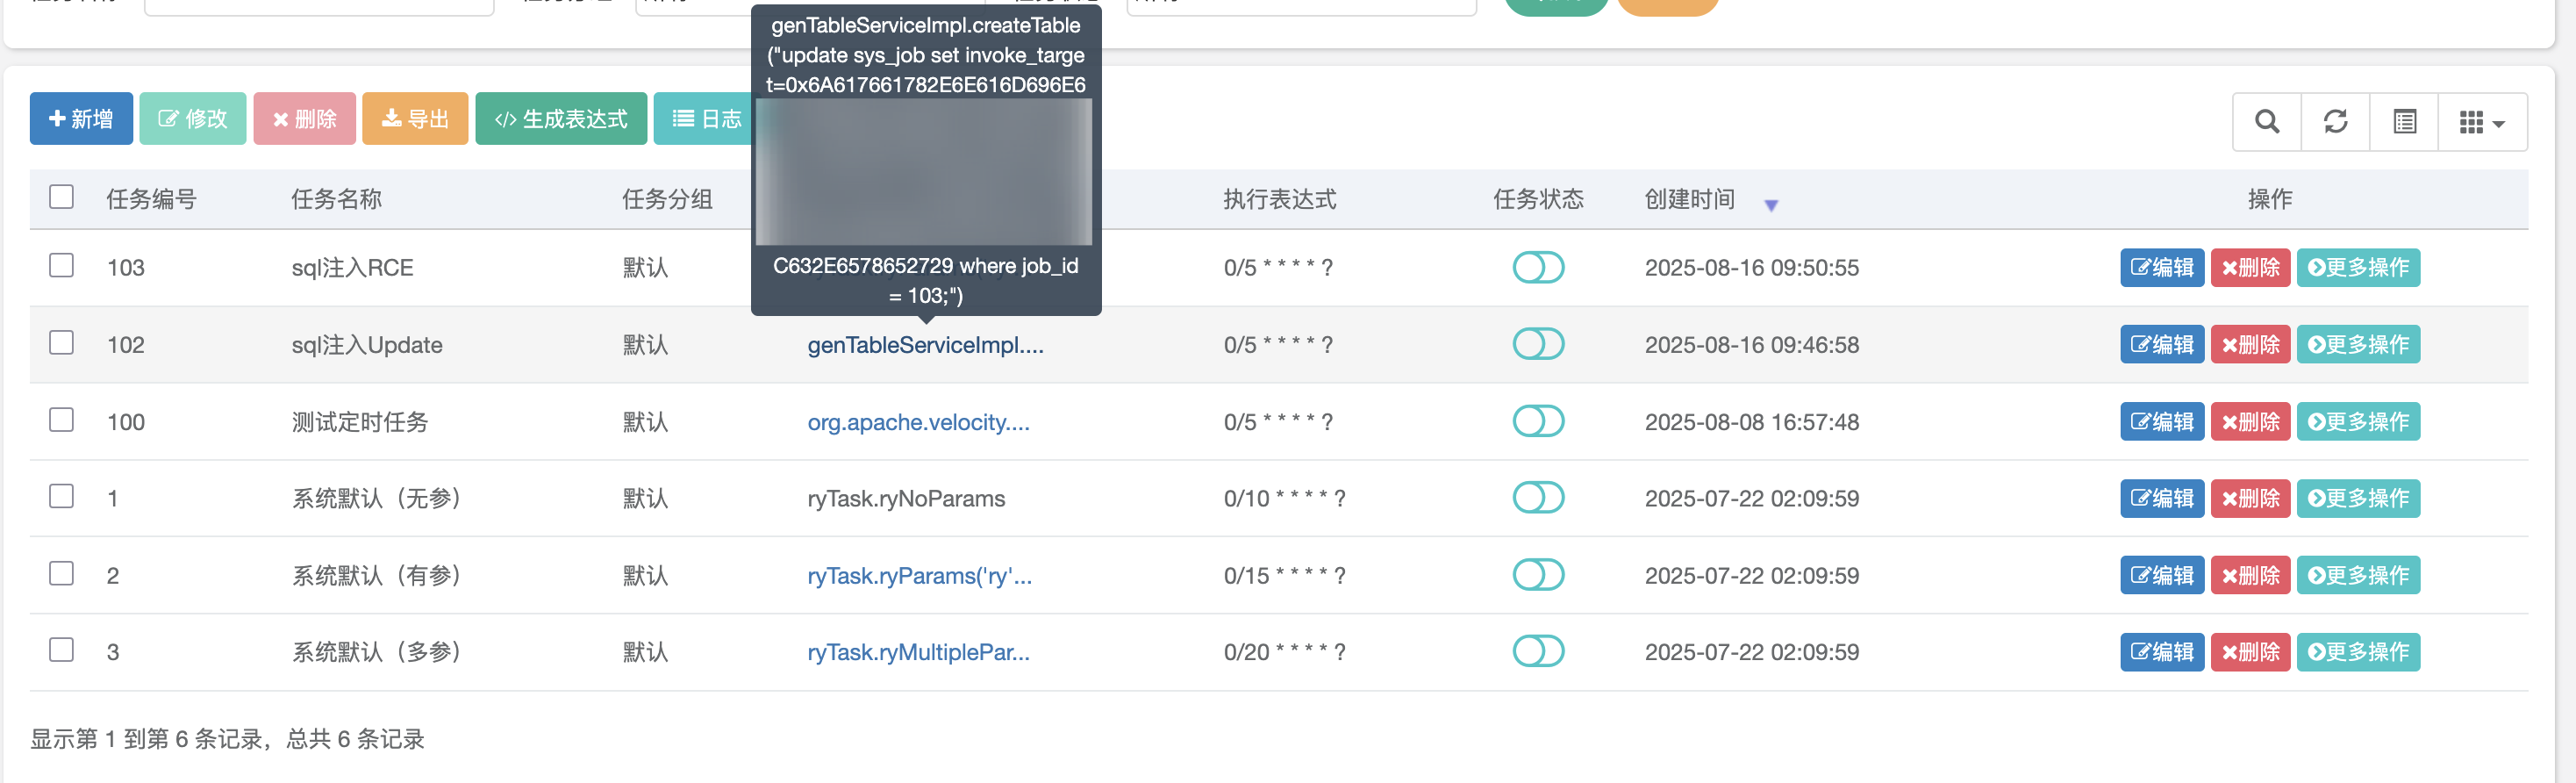The image size is (2576, 783).
Task: Click the 删除 toolbar delete button
Action: click(305, 119)
